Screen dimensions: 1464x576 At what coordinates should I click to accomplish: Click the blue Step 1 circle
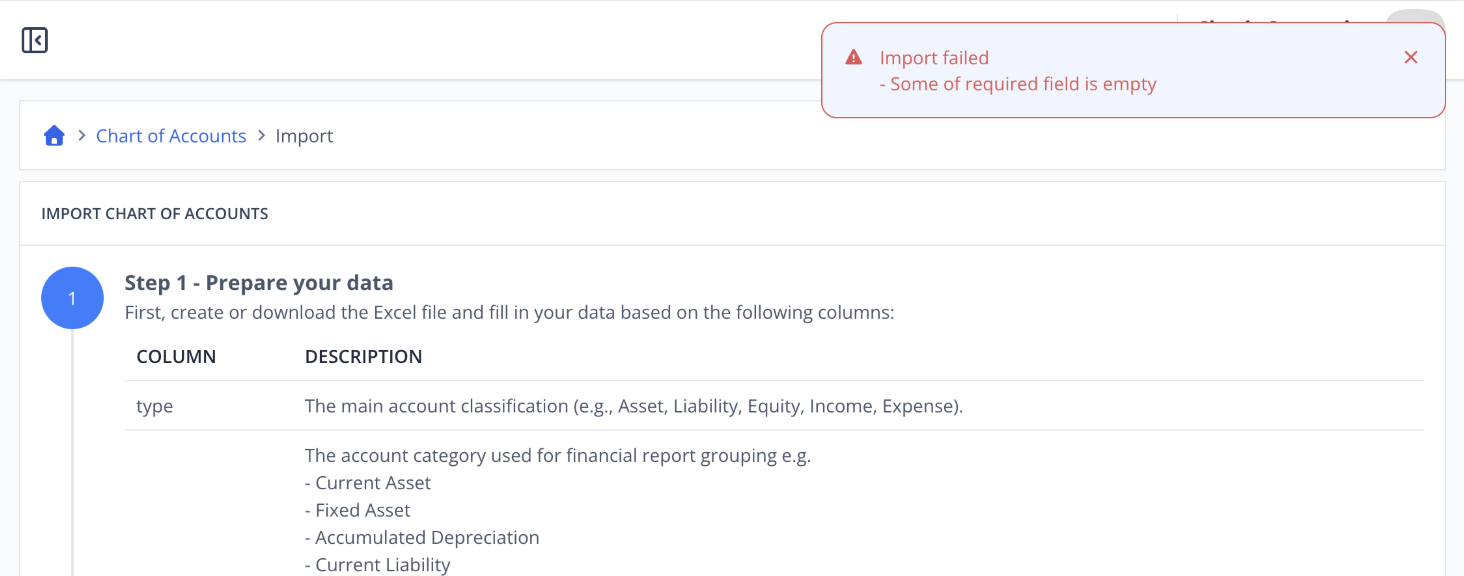[72, 298]
